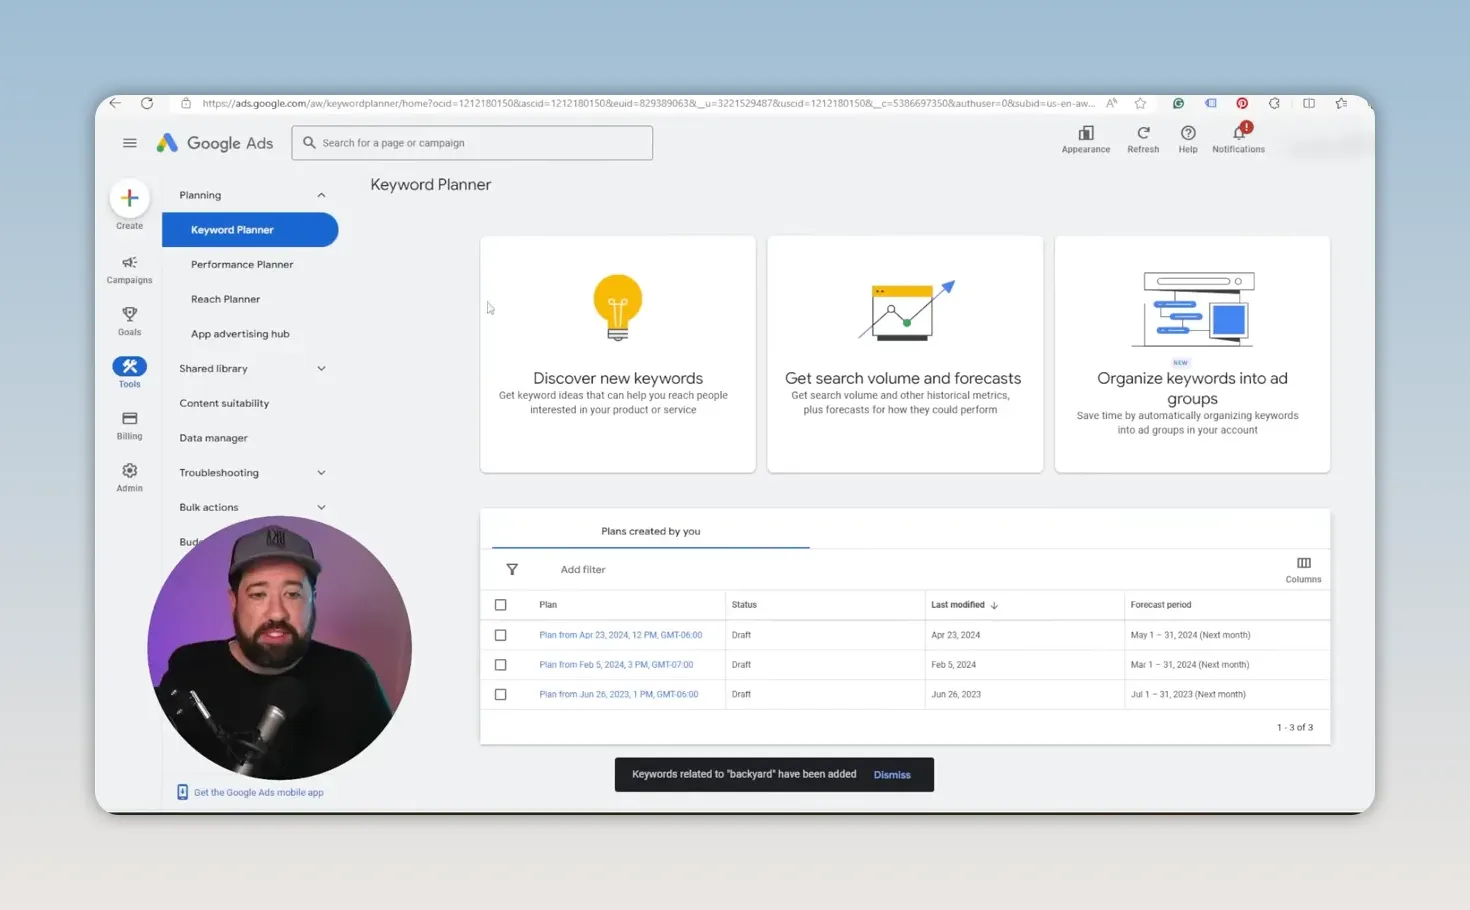The image size is (1470, 910).
Task: Click the Plan column header
Action: (x=548, y=605)
